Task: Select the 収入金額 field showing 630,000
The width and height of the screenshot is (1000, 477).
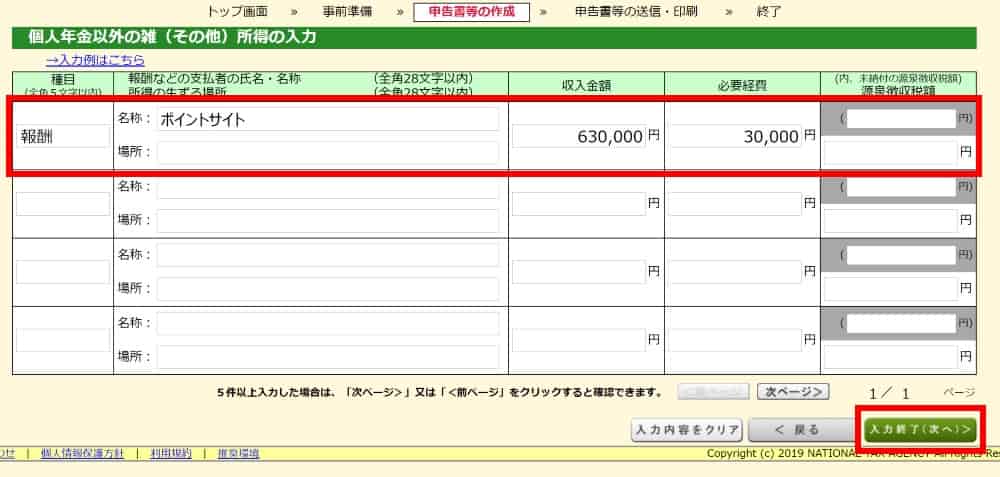Action: coord(579,136)
